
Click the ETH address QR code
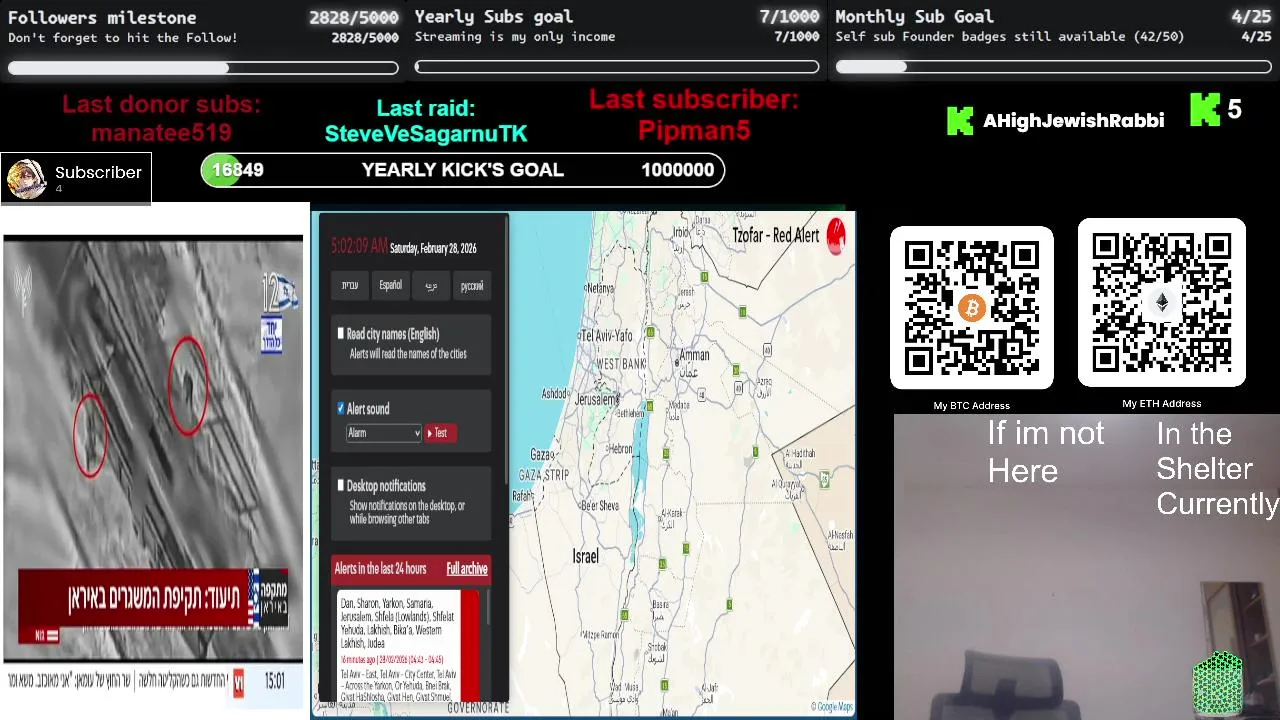pyautogui.click(x=1161, y=303)
